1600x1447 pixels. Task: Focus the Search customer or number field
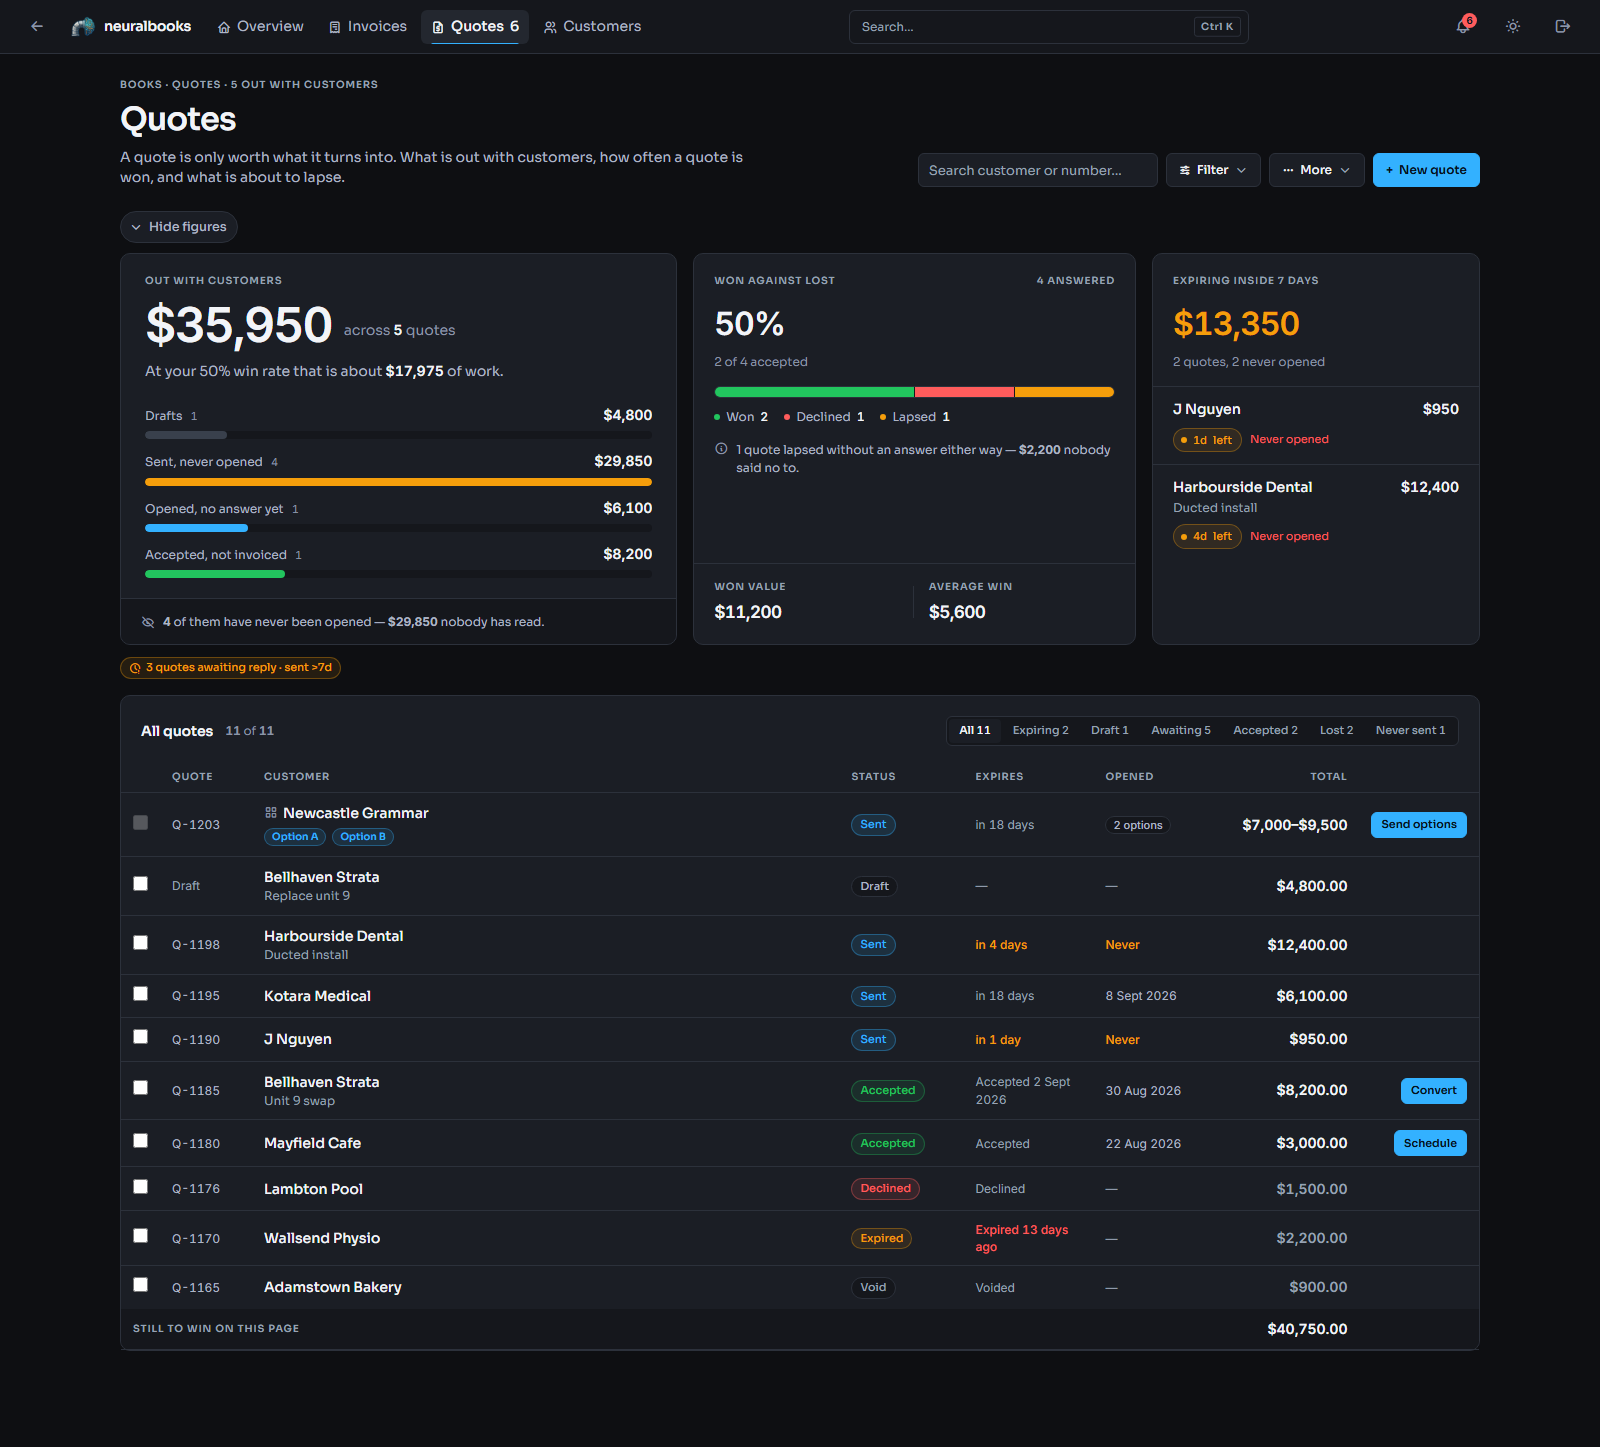click(1037, 170)
